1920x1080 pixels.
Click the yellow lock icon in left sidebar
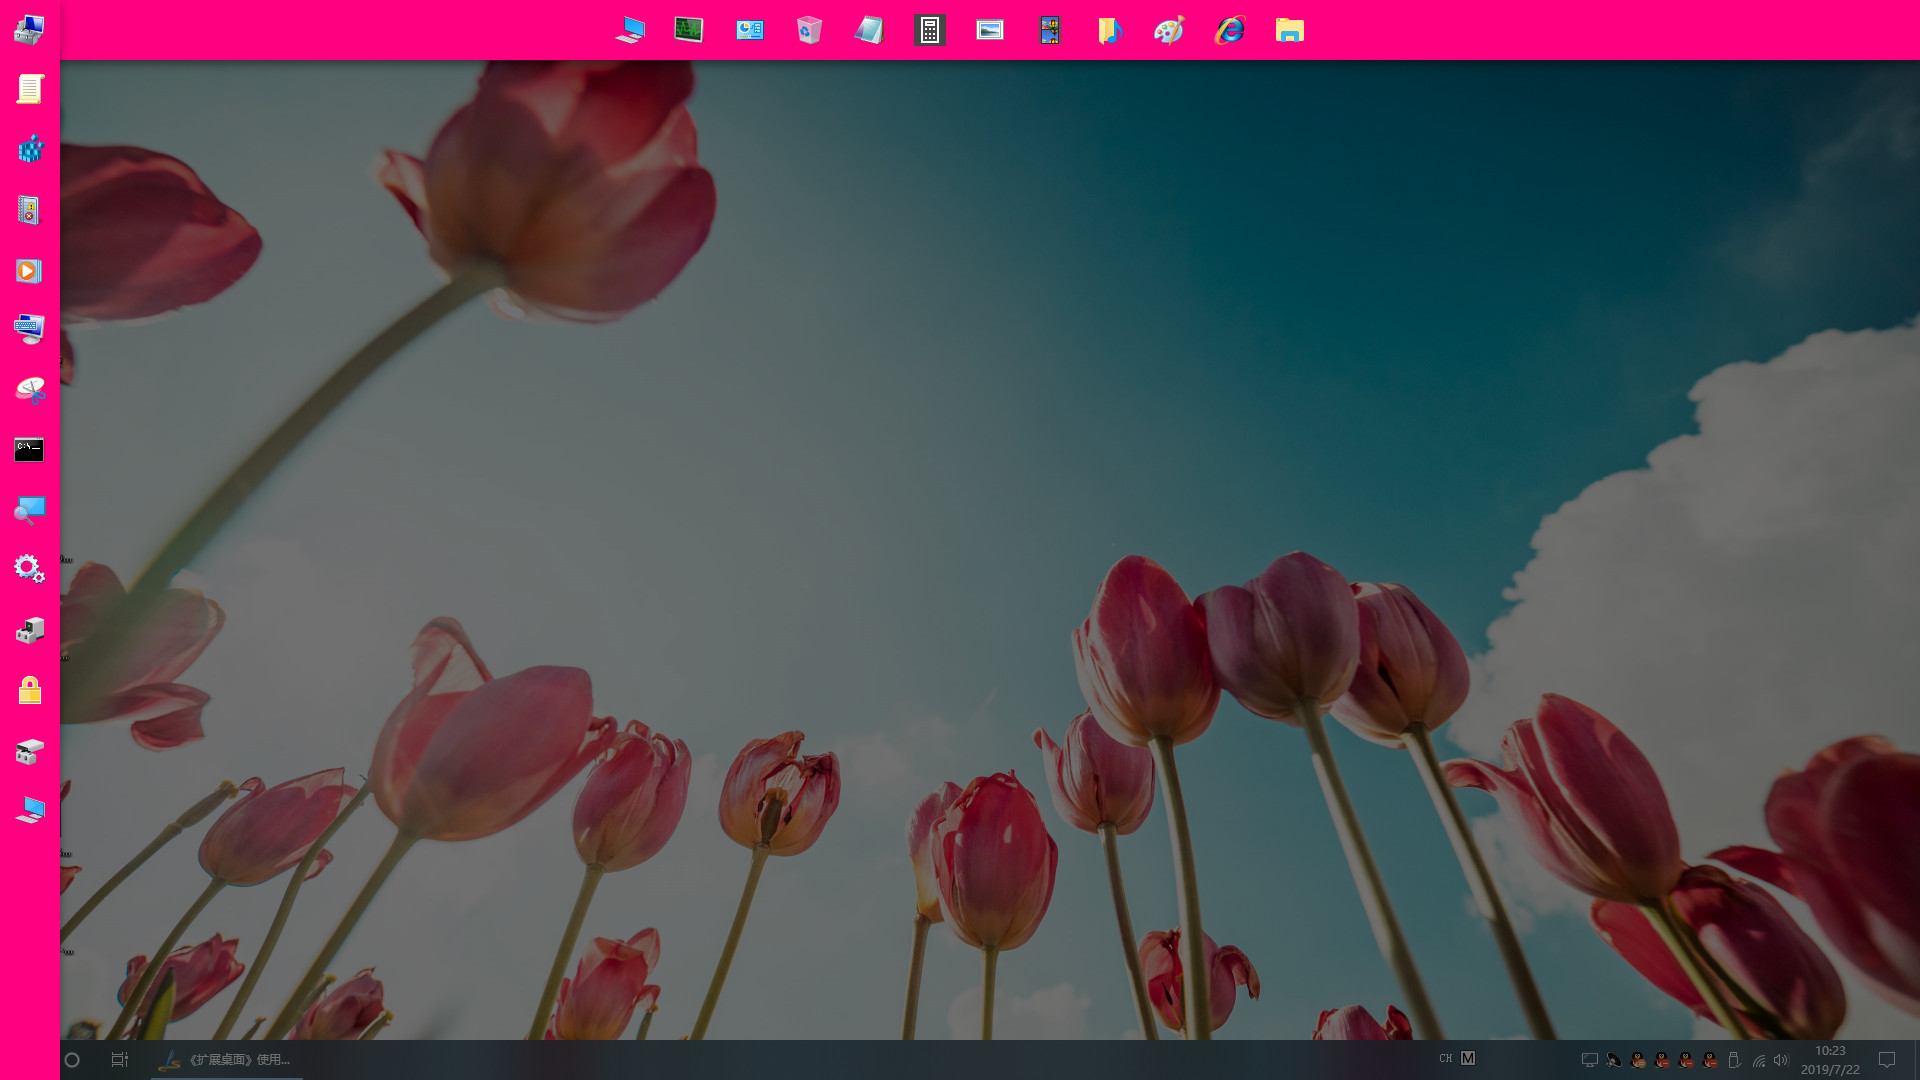(x=29, y=690)
